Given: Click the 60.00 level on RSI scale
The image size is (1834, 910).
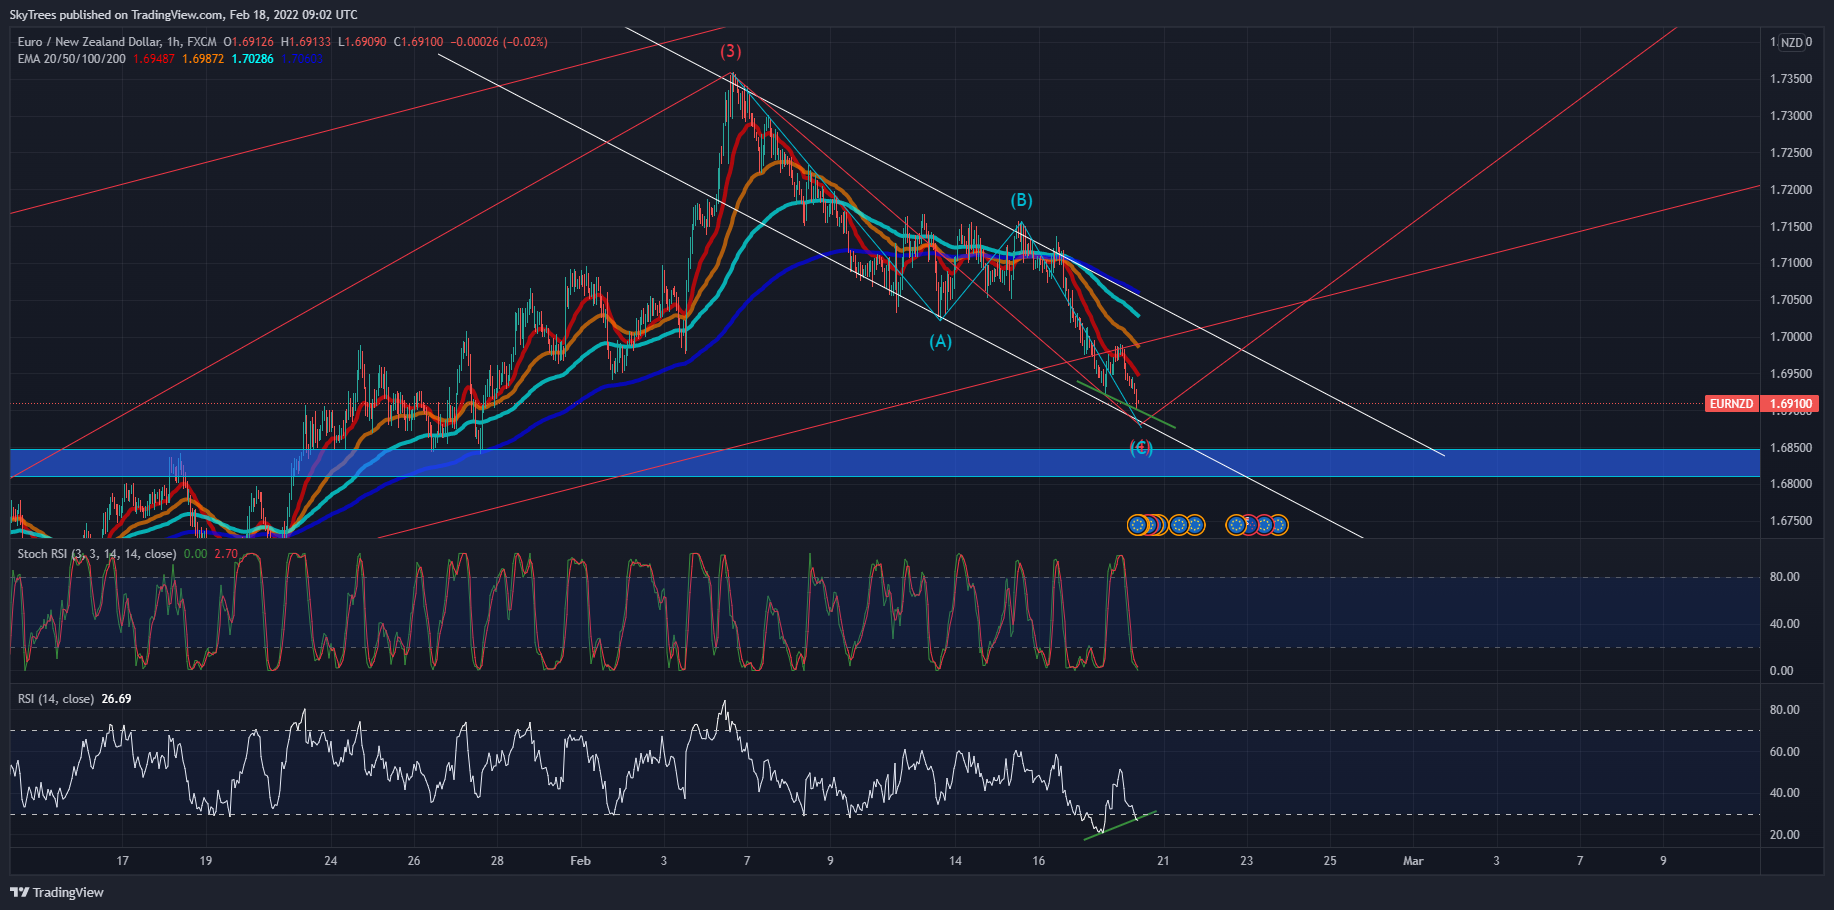Looking at the screenshot, I should [1784, 752].
